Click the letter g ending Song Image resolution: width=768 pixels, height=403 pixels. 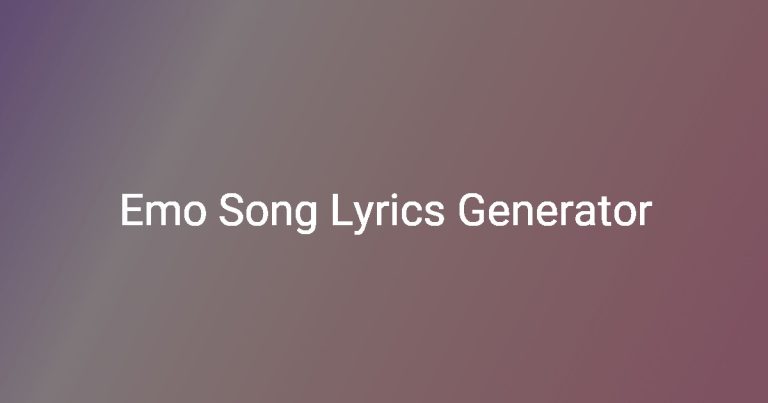tap(306, 217)
